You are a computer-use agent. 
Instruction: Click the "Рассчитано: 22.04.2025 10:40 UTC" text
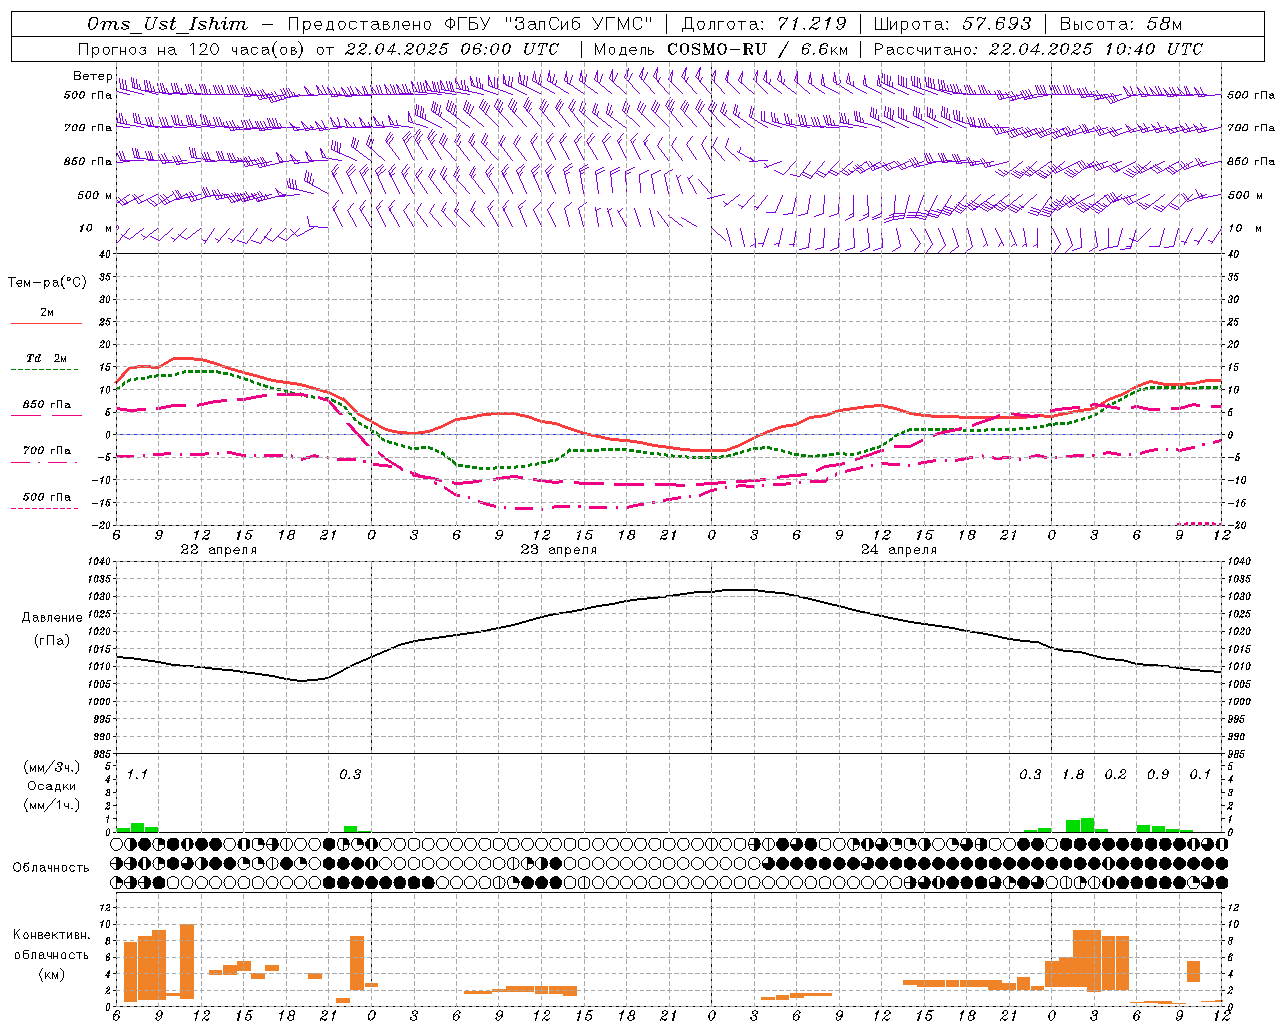coord(1038,49)
